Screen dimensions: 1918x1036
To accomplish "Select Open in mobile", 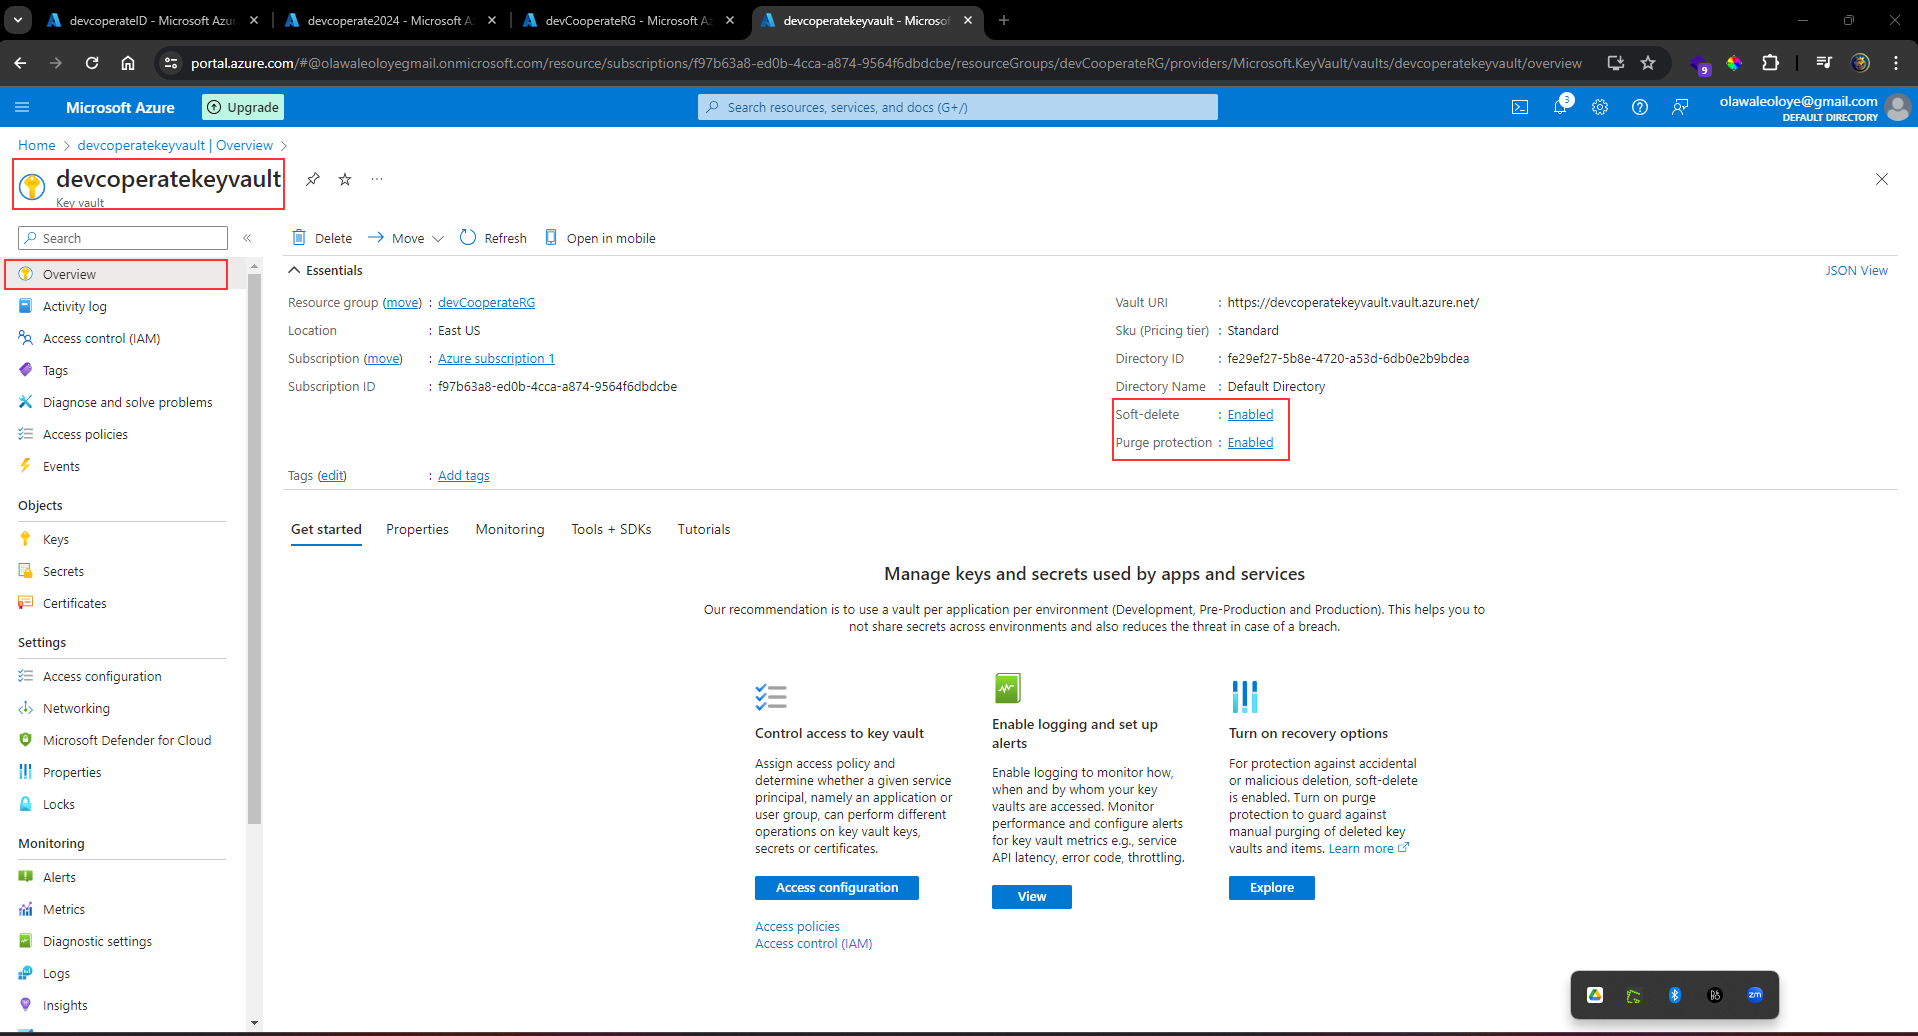I will coord(599,238).
